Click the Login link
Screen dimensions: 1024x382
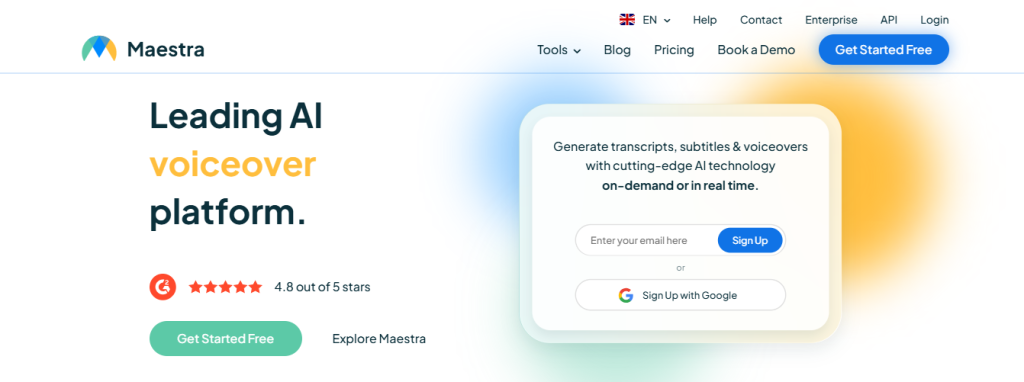(x=935, y=20)
